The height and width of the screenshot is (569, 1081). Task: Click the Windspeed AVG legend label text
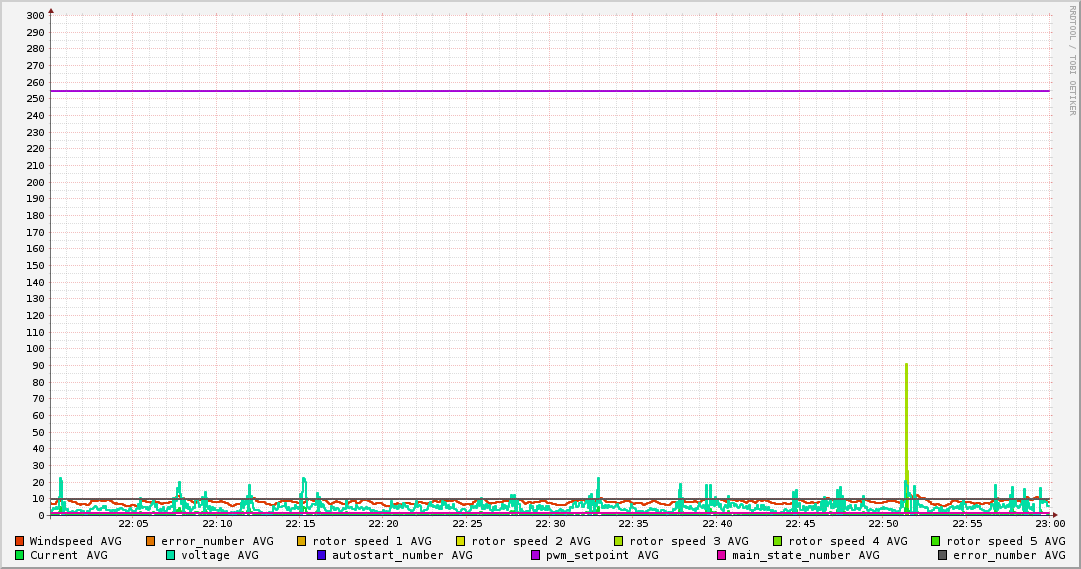point(75,541)
